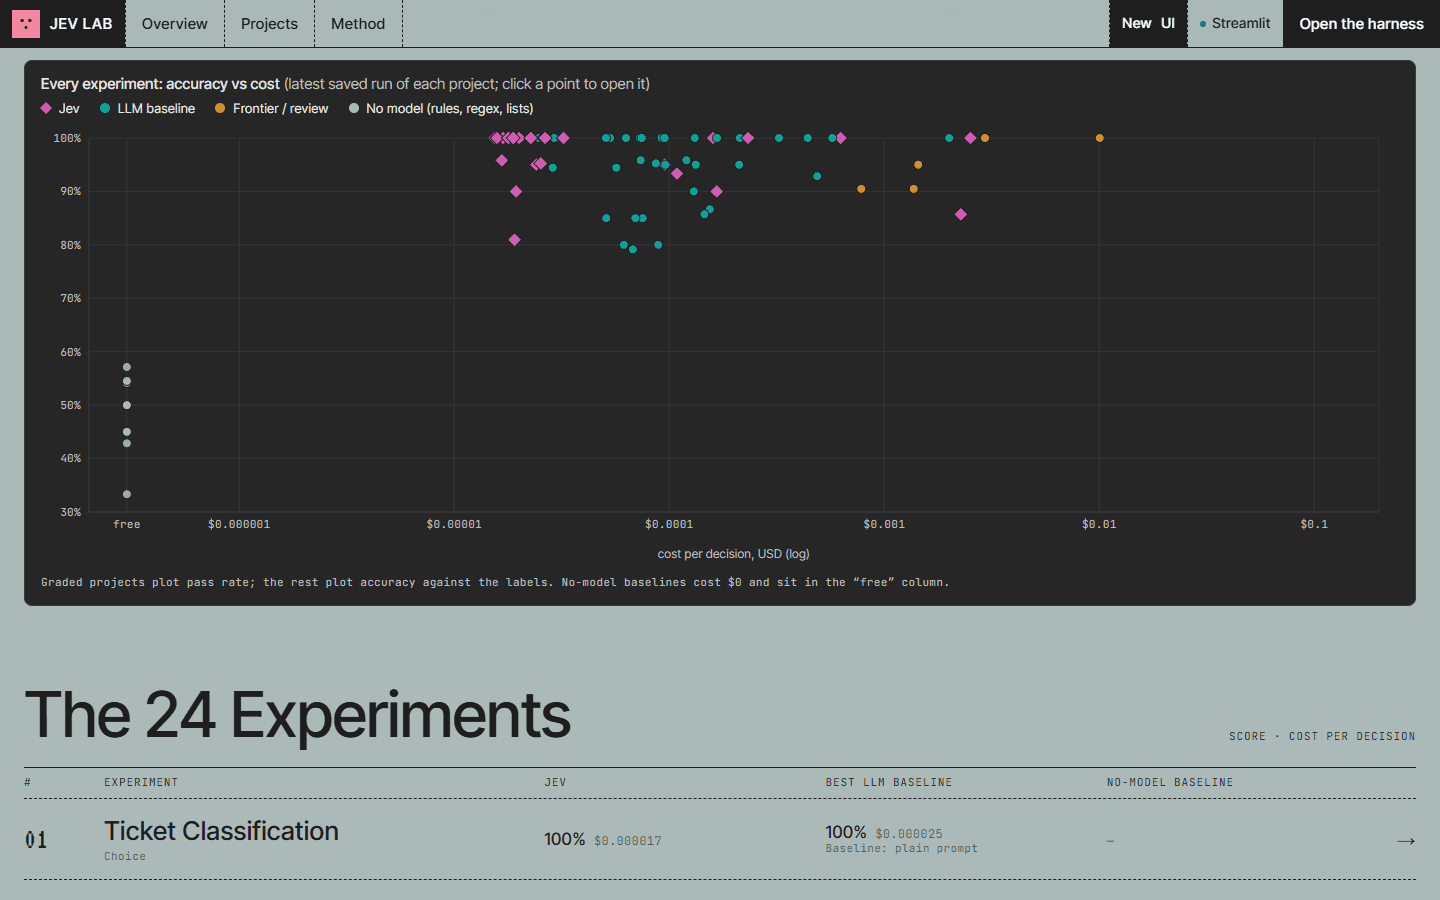Click the 'Choice' tag under Ticket Classification

[125, 856]
